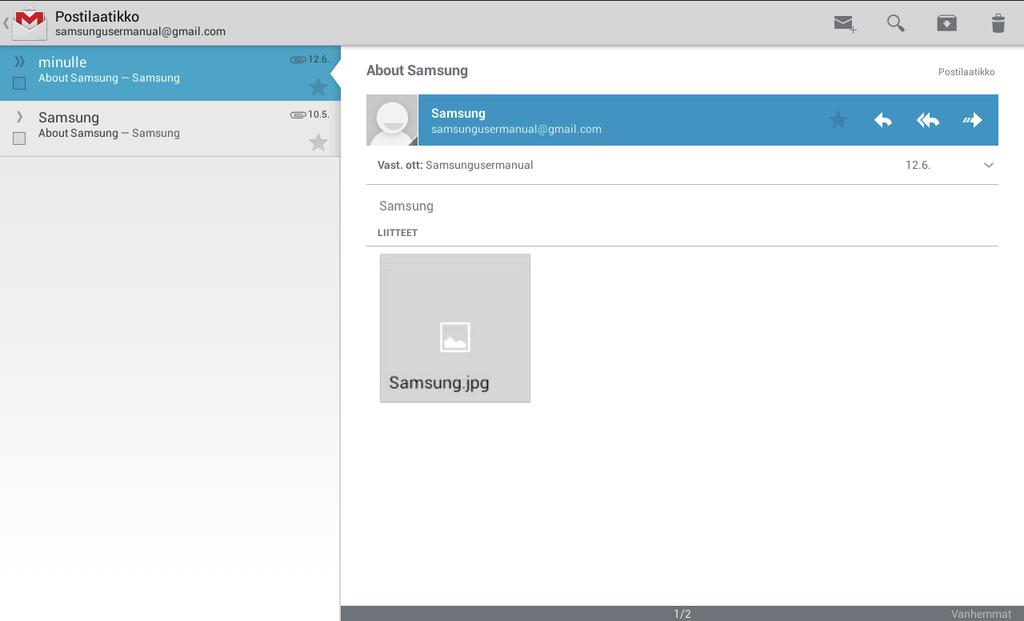This screenshot has height=621, width=1024.
Task: Click the LIITTEET attachments heading
Action: (x=397, y=232)
